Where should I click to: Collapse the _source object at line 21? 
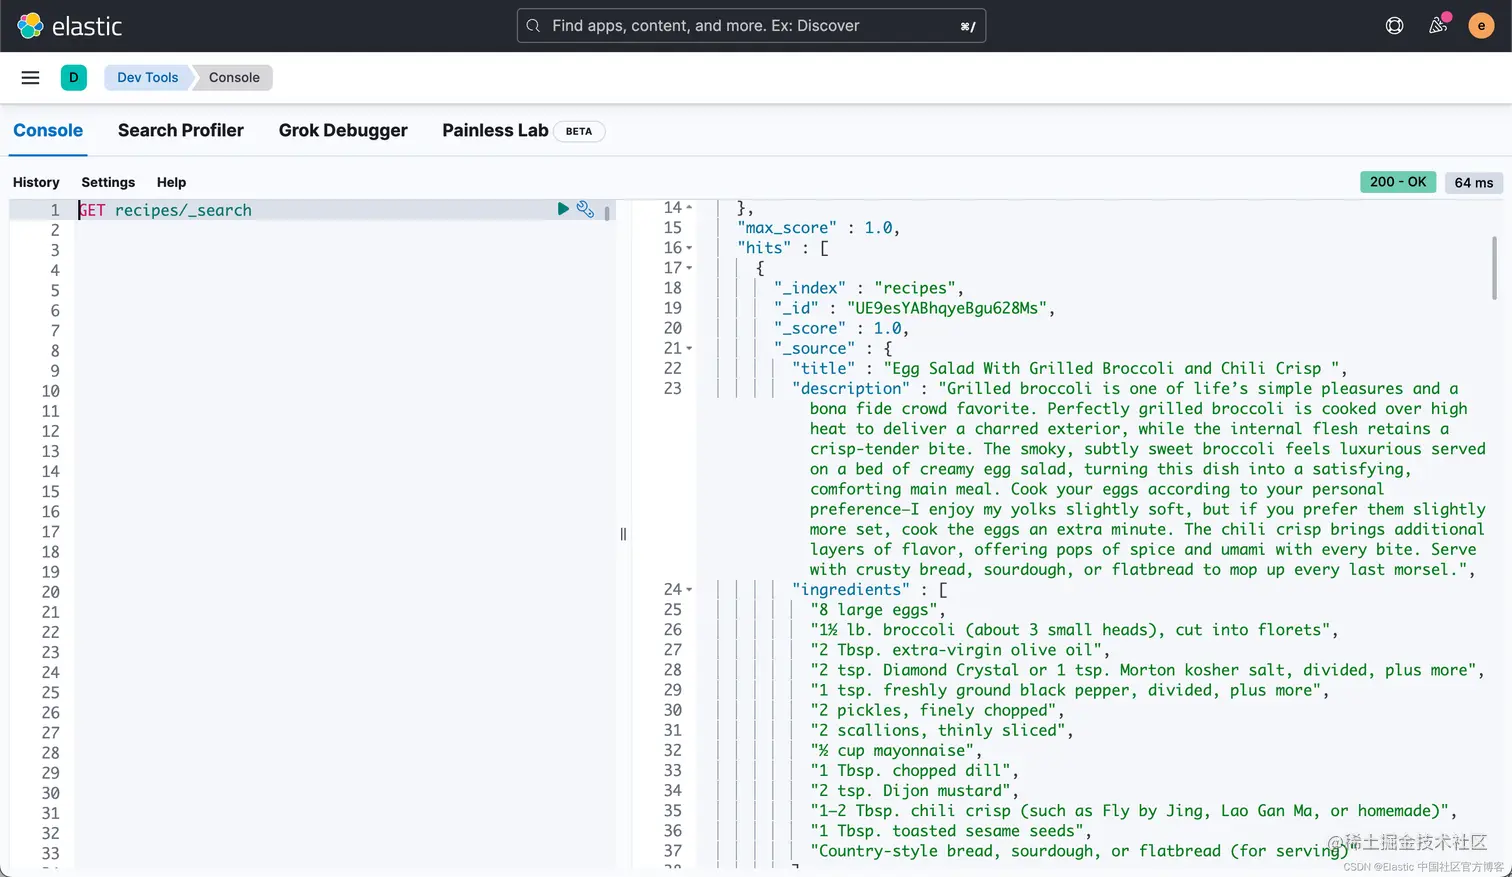[x=689, y=348]
